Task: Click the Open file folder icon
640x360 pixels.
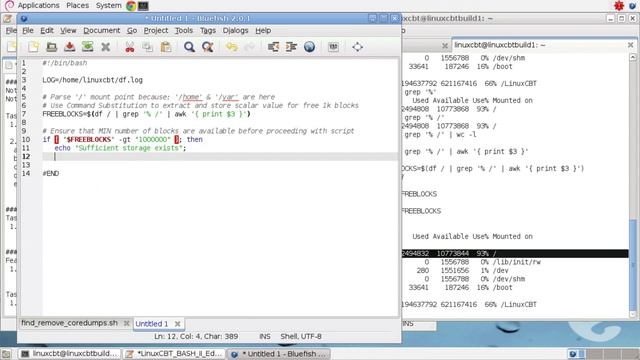Action: (51, 47)
